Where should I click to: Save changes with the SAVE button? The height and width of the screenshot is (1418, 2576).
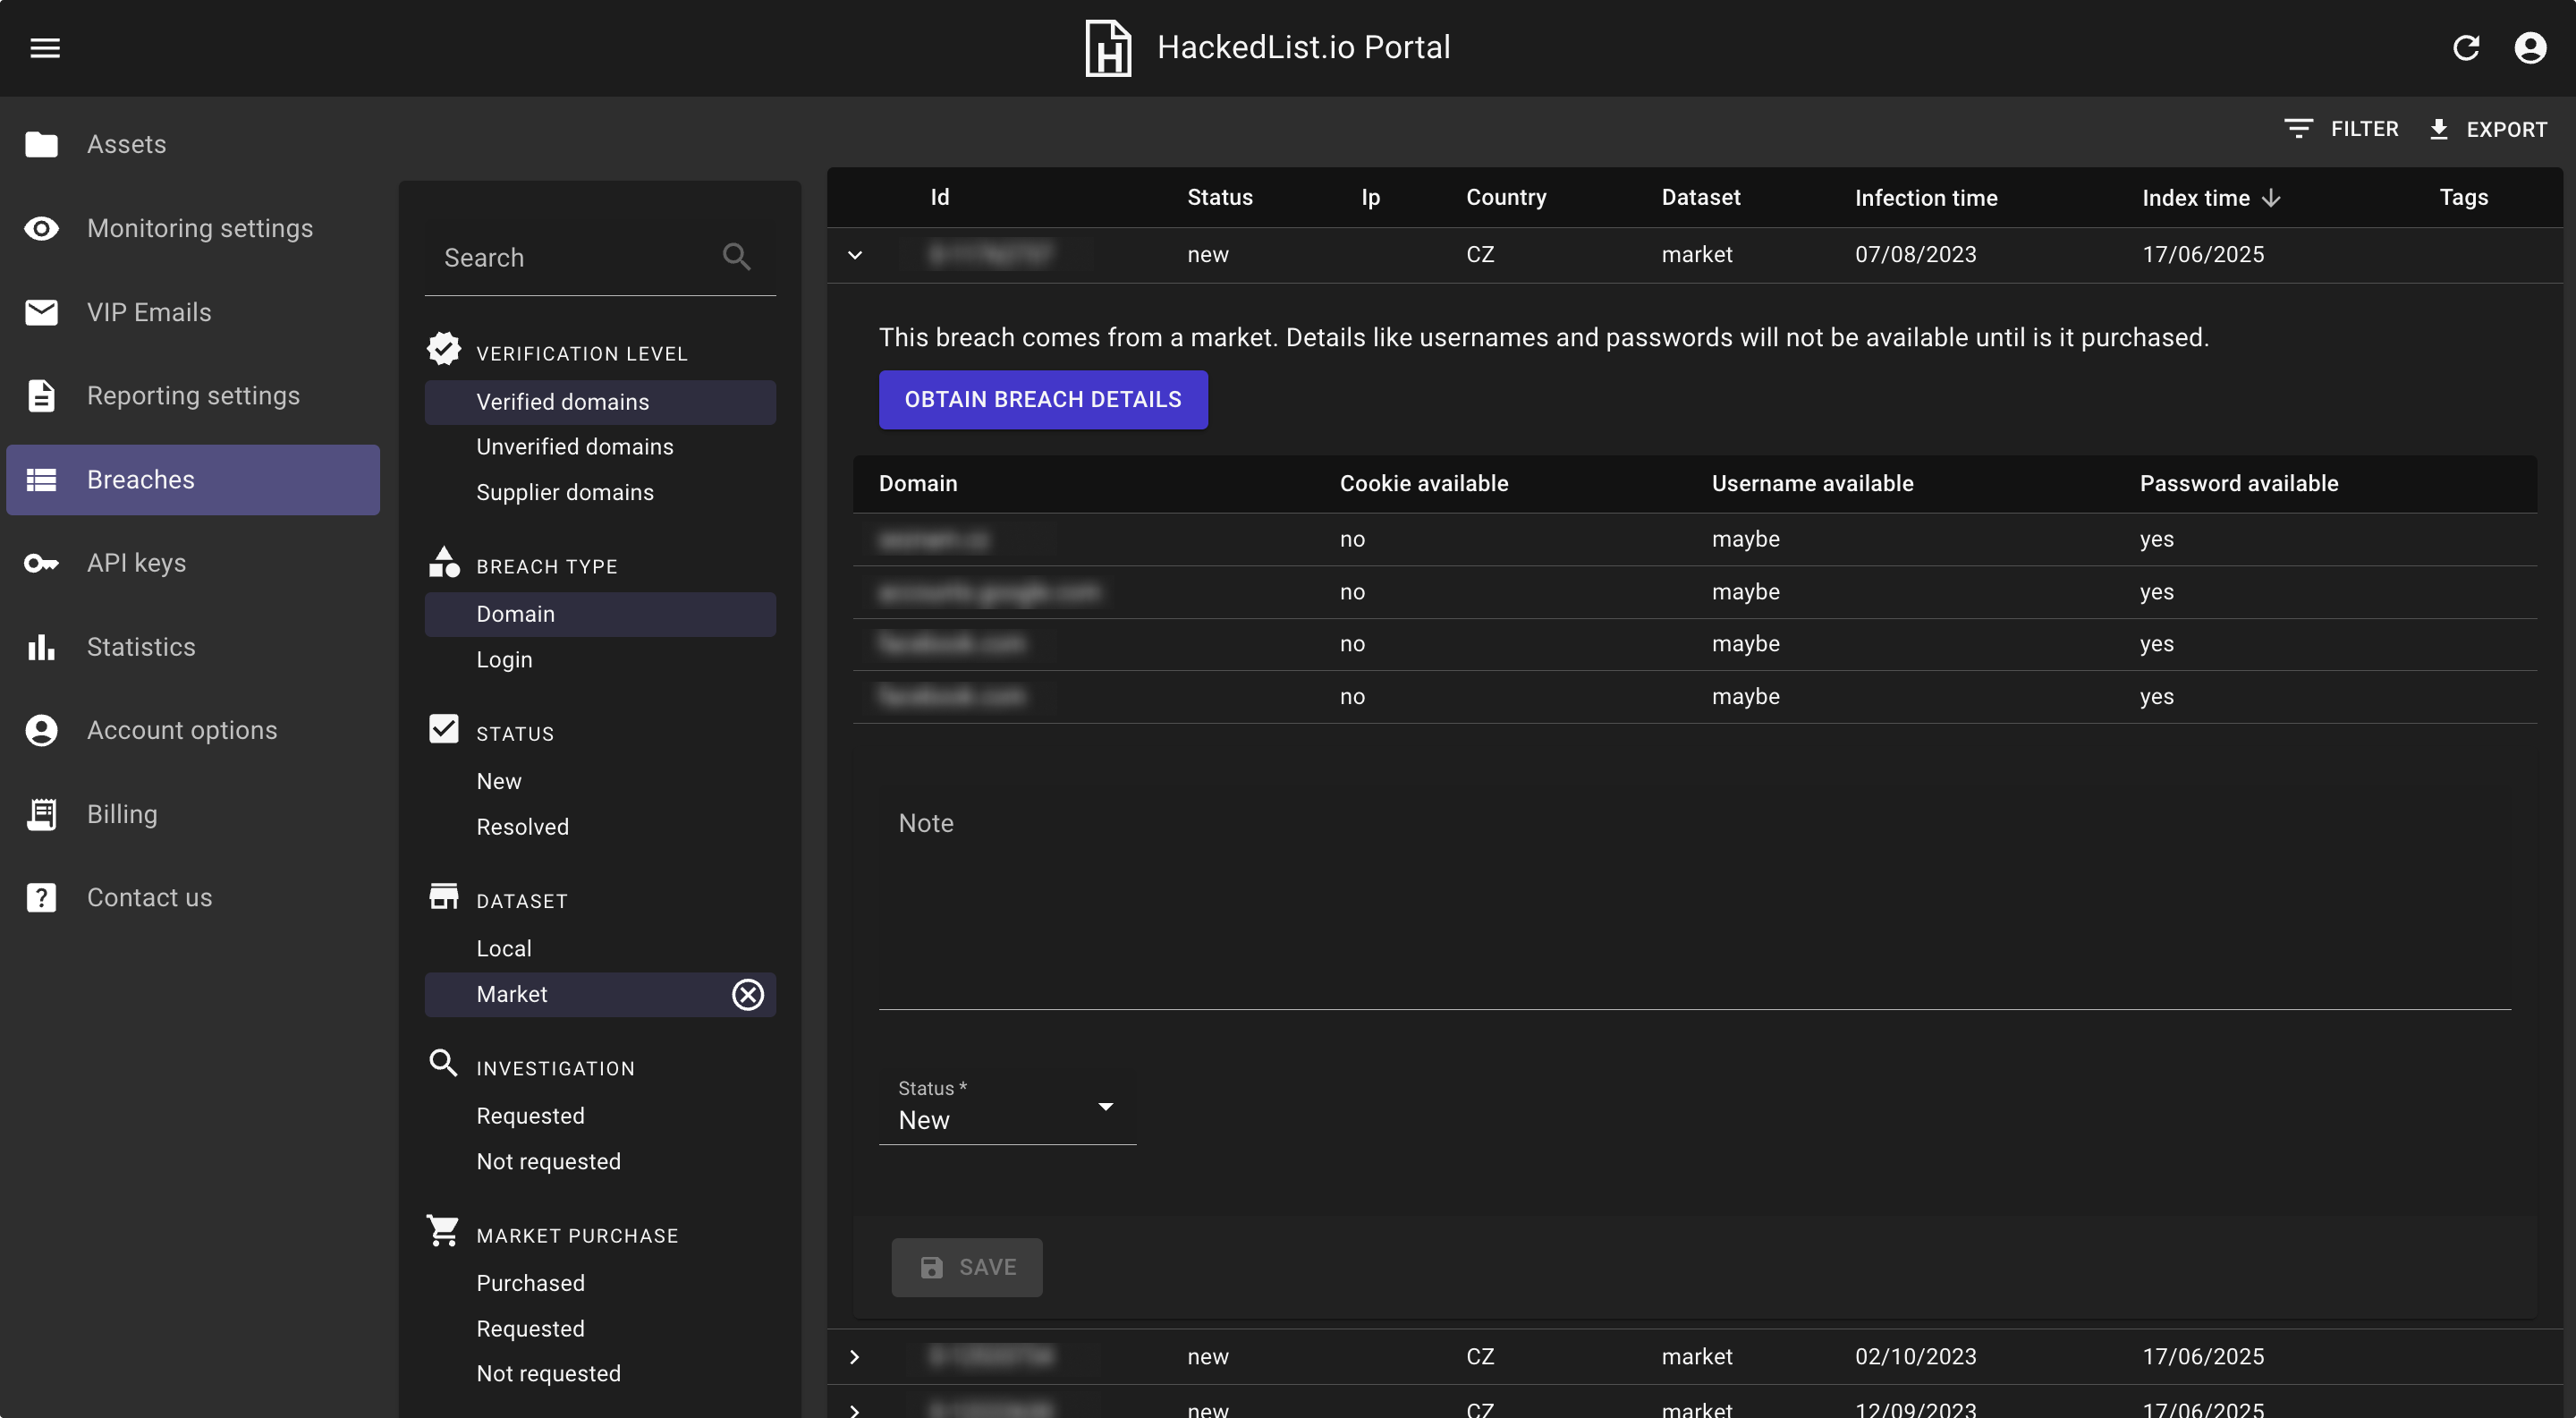tap(966, 1267)
